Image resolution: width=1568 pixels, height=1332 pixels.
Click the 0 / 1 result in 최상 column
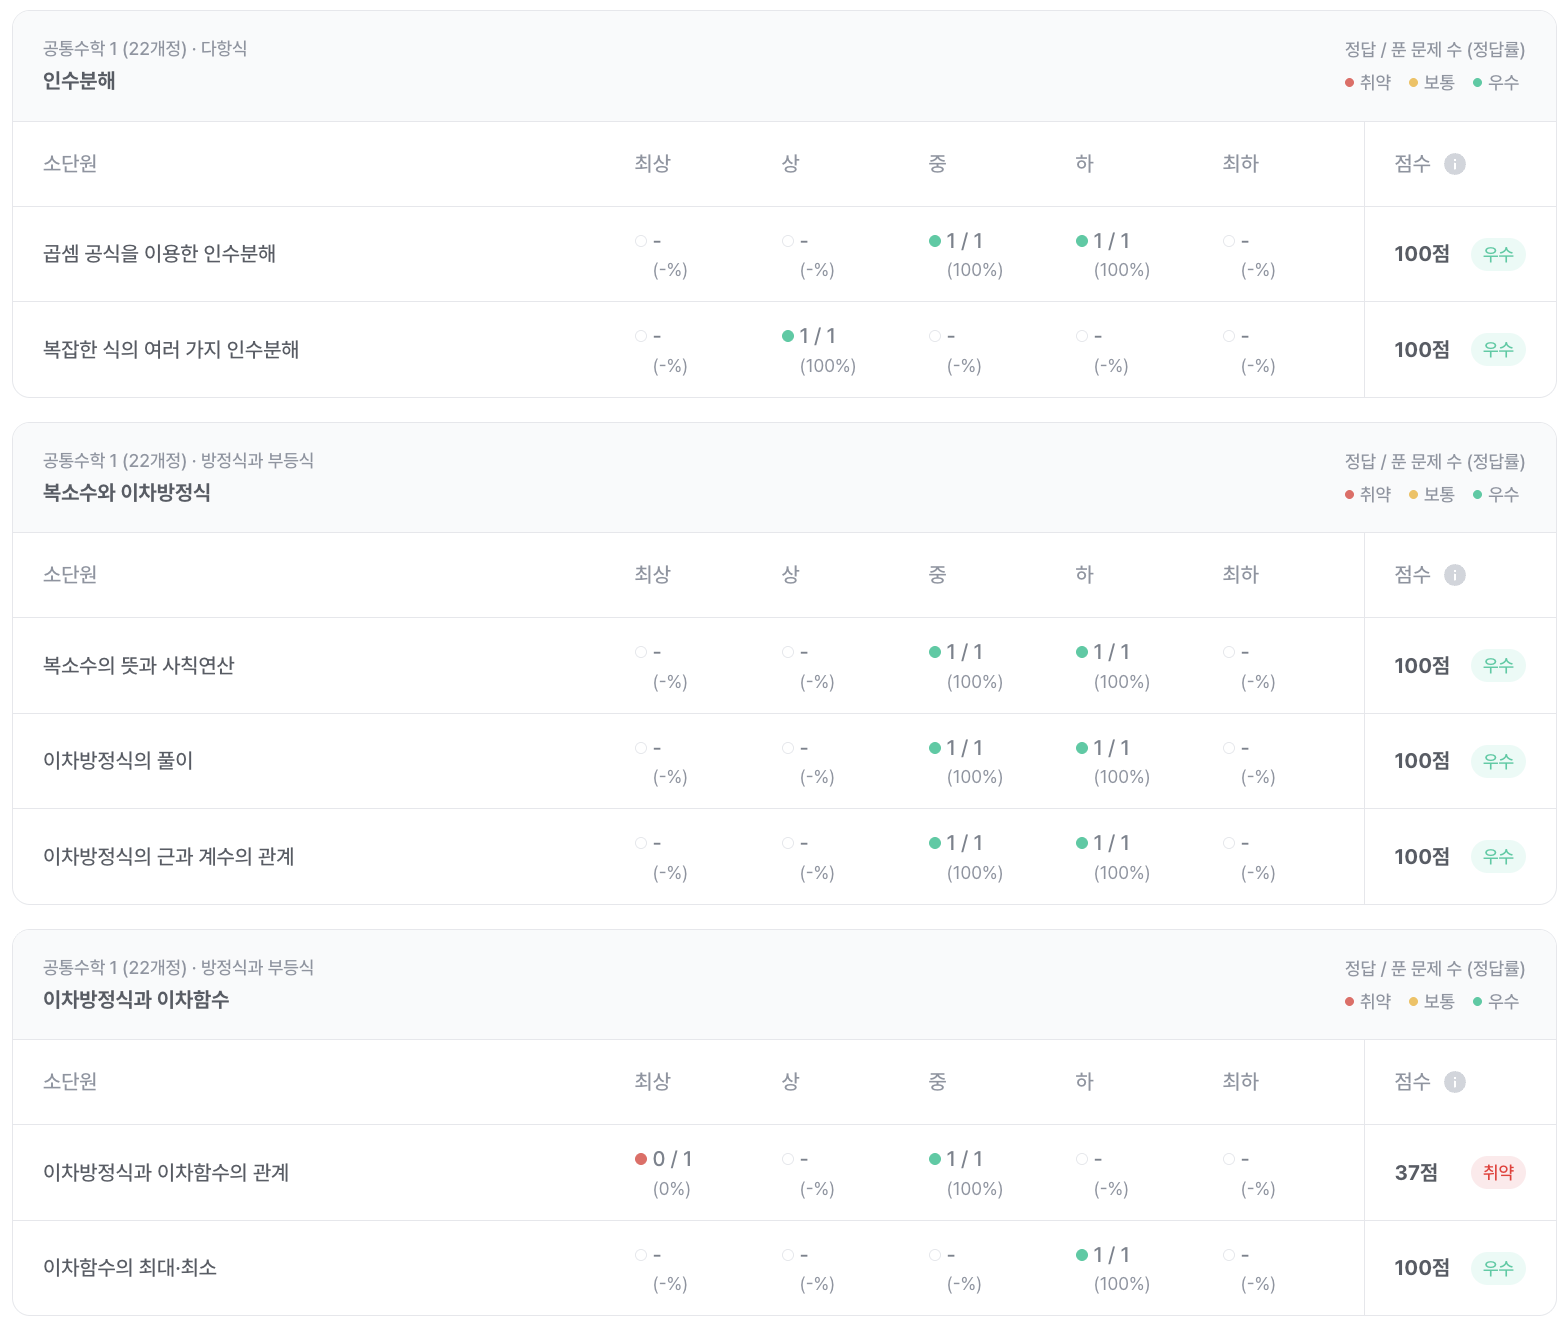(672, 1159)
